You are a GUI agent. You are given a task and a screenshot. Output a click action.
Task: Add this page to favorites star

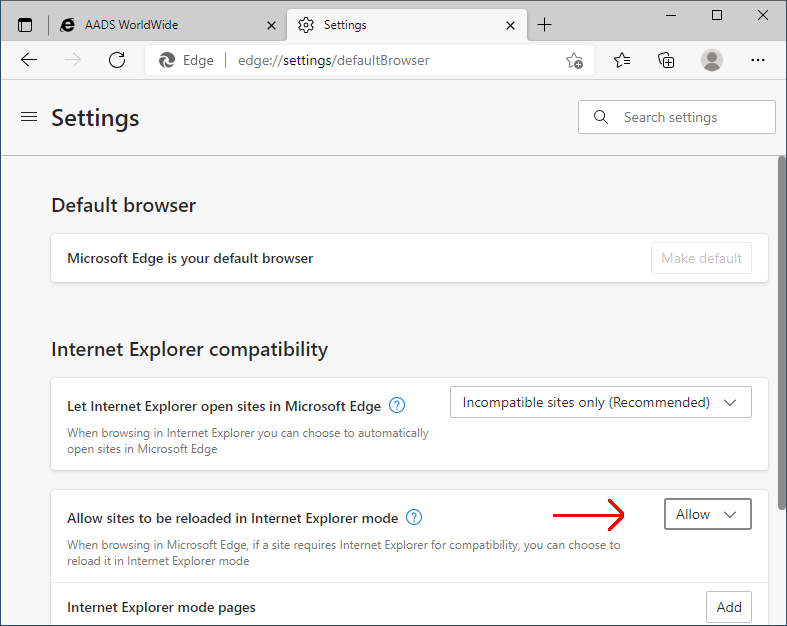coord(574,61)
